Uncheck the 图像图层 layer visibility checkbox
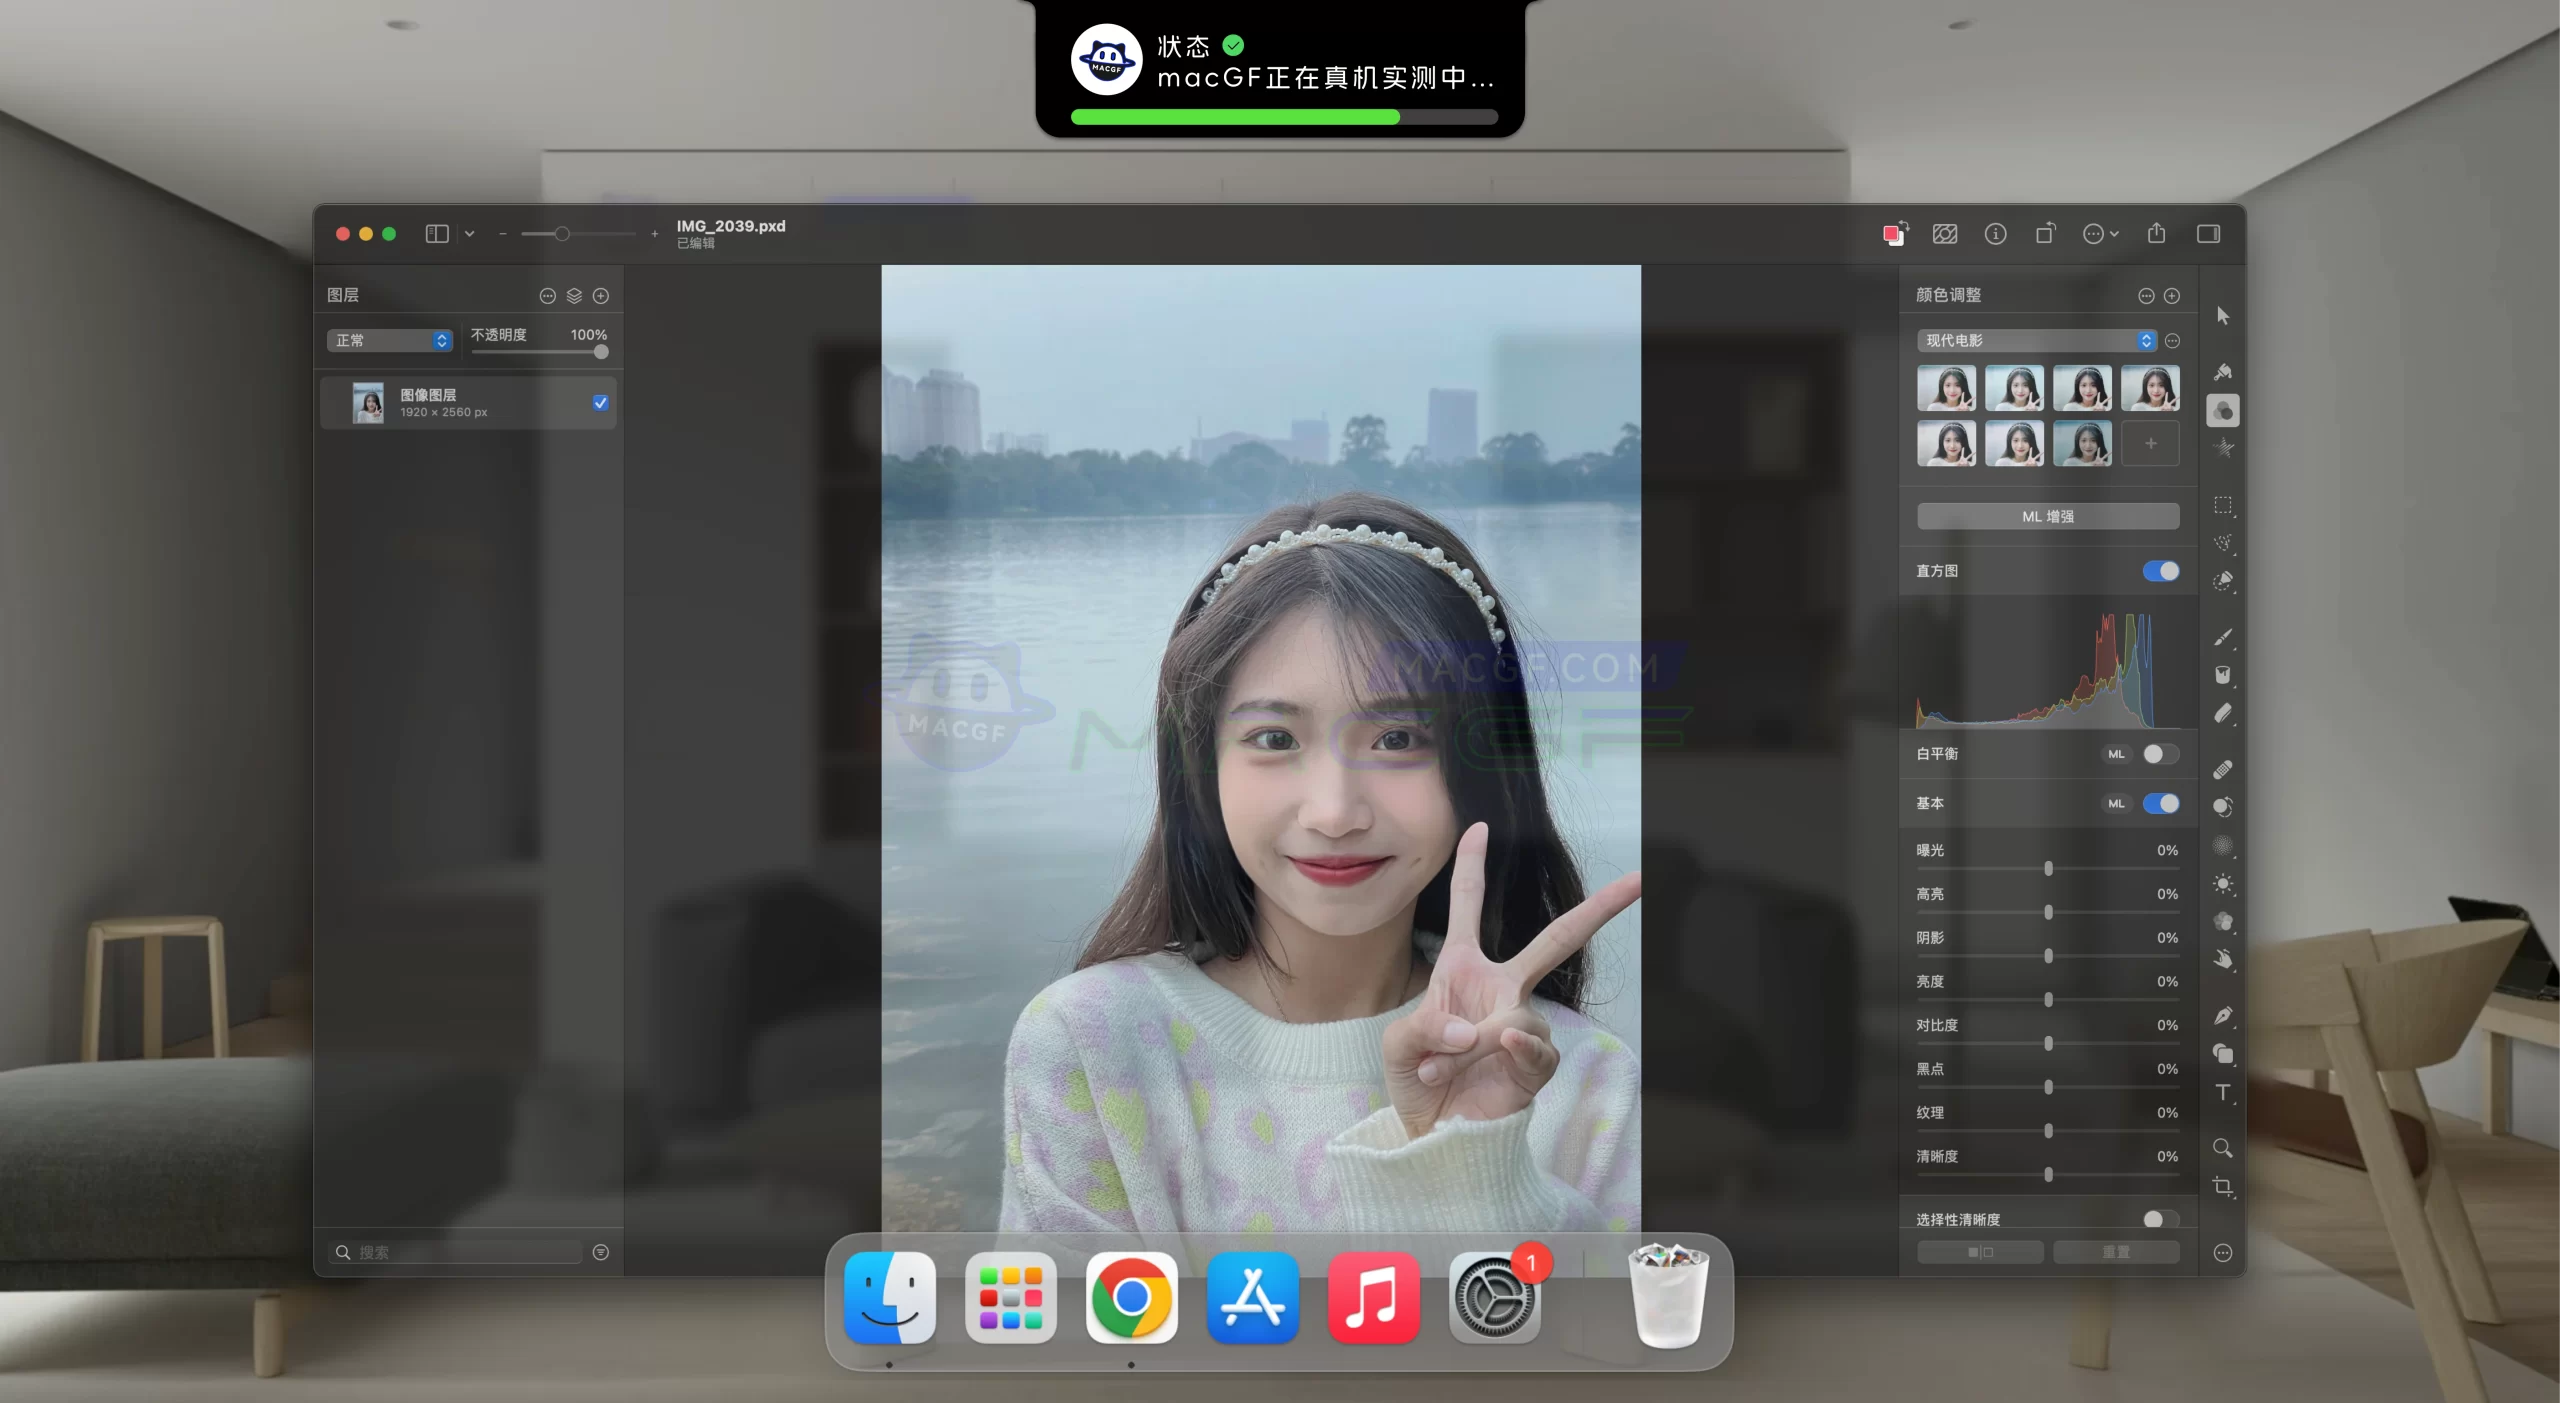The height and width of the screenshot is (1403, 2560). [x=601, y=403]
